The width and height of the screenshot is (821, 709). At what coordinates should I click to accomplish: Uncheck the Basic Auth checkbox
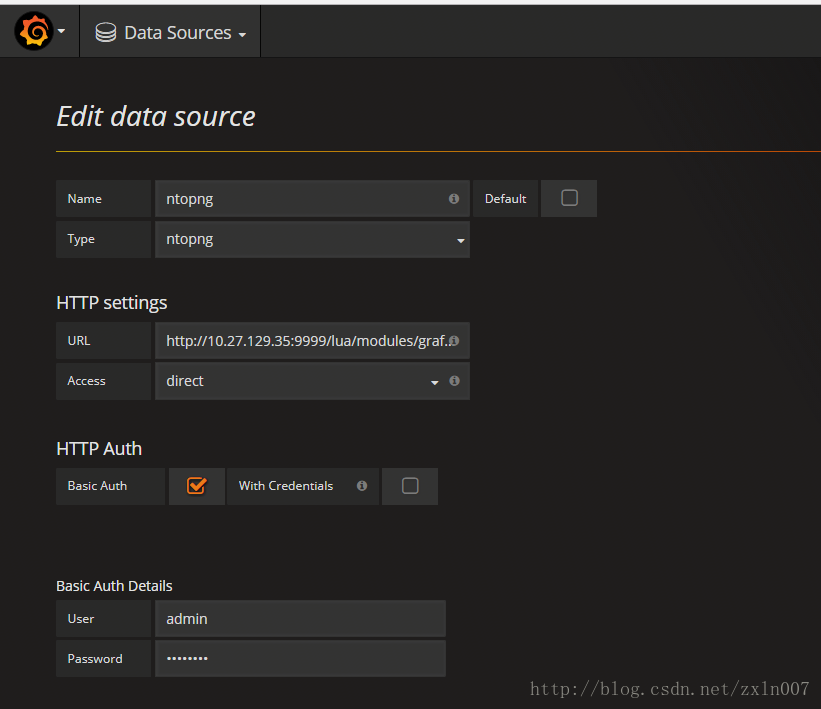pyautogui.click(x=197, y=486)
